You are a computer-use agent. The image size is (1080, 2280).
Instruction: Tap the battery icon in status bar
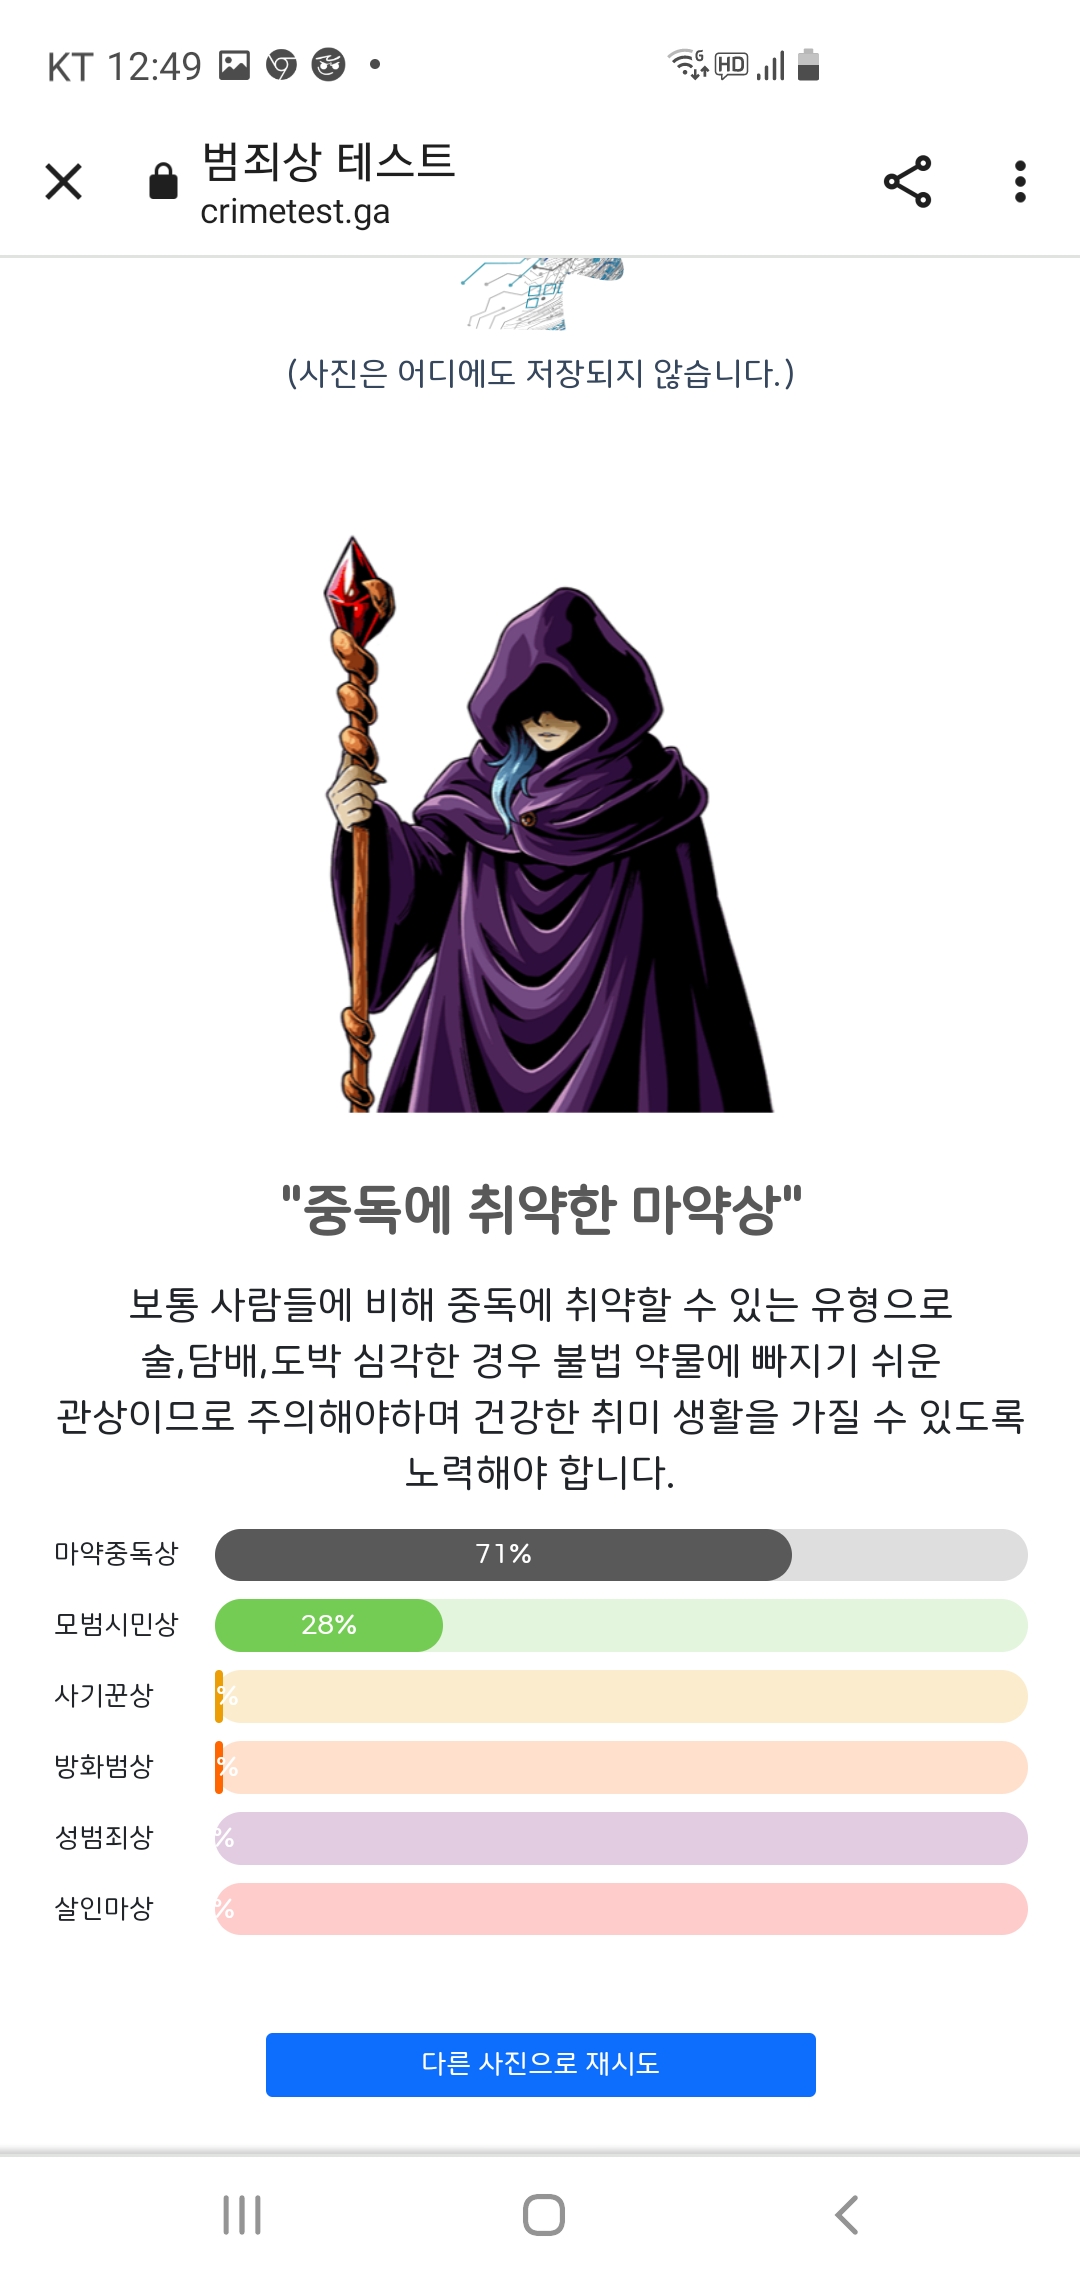tap(809, 66)
